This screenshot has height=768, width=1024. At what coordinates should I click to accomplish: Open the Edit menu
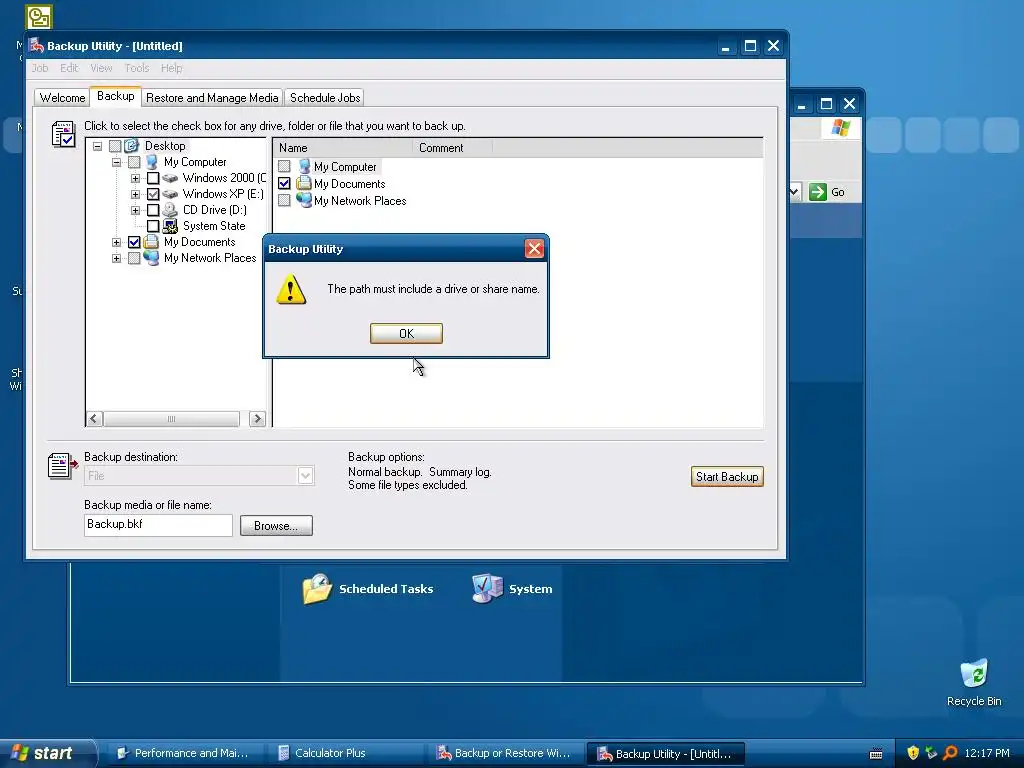(x=69, y=68)
